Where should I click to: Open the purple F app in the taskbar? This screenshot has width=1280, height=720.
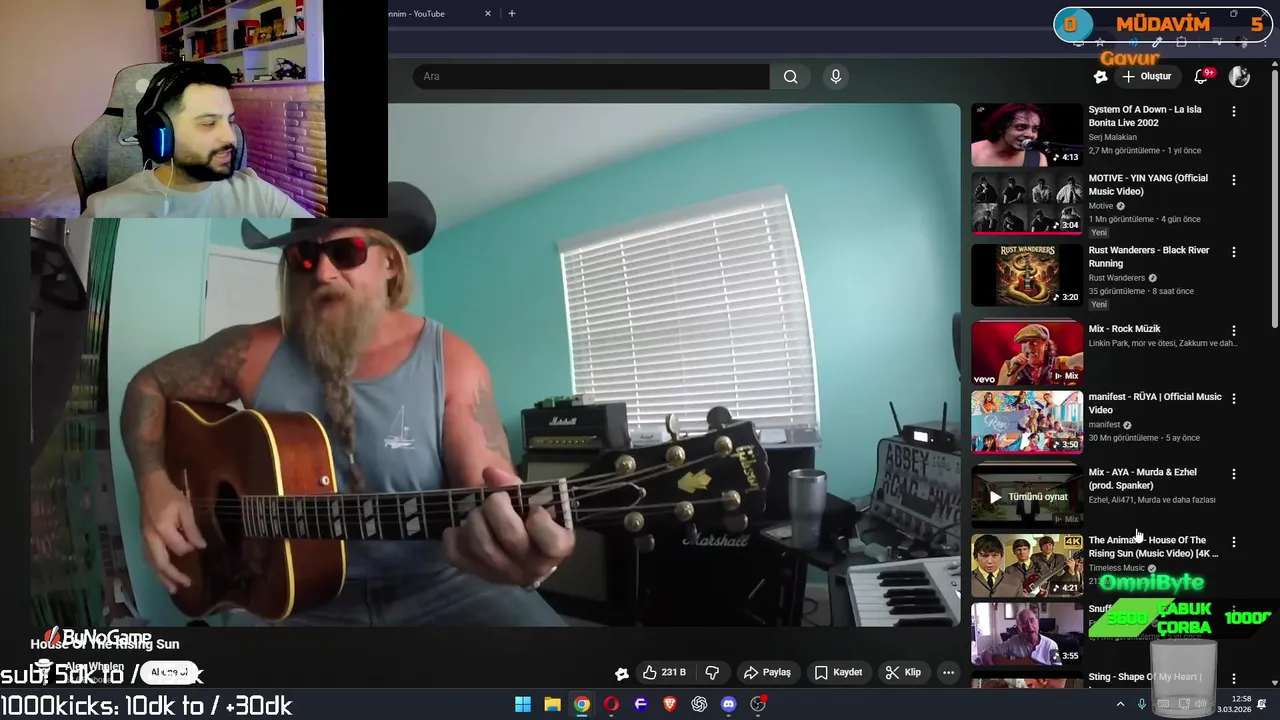click(641, 704)
